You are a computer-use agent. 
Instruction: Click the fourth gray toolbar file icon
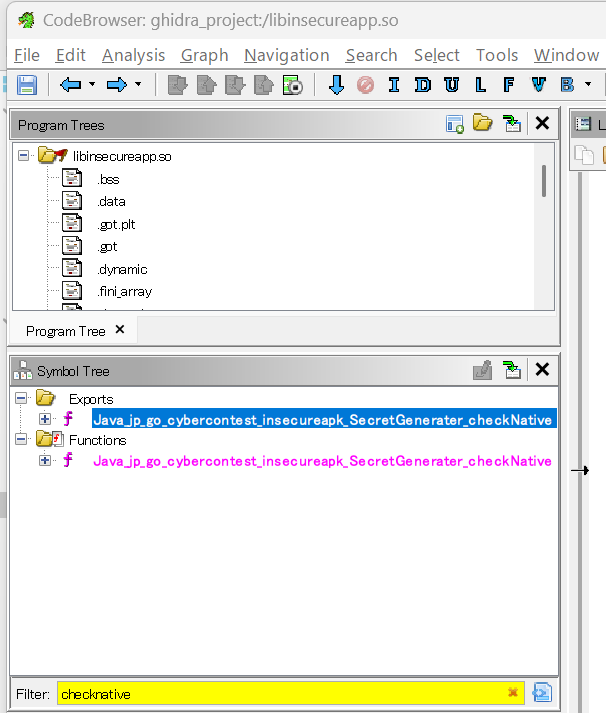point(264,85)
